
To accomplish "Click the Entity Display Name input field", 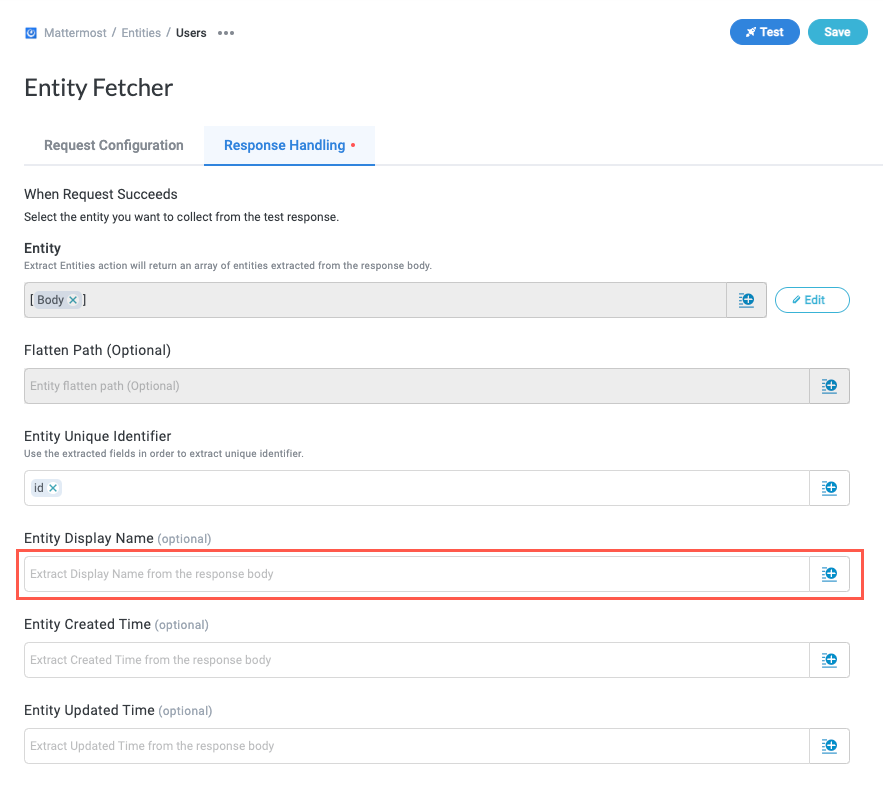I will pyautogui.click(x=400, y=574).
